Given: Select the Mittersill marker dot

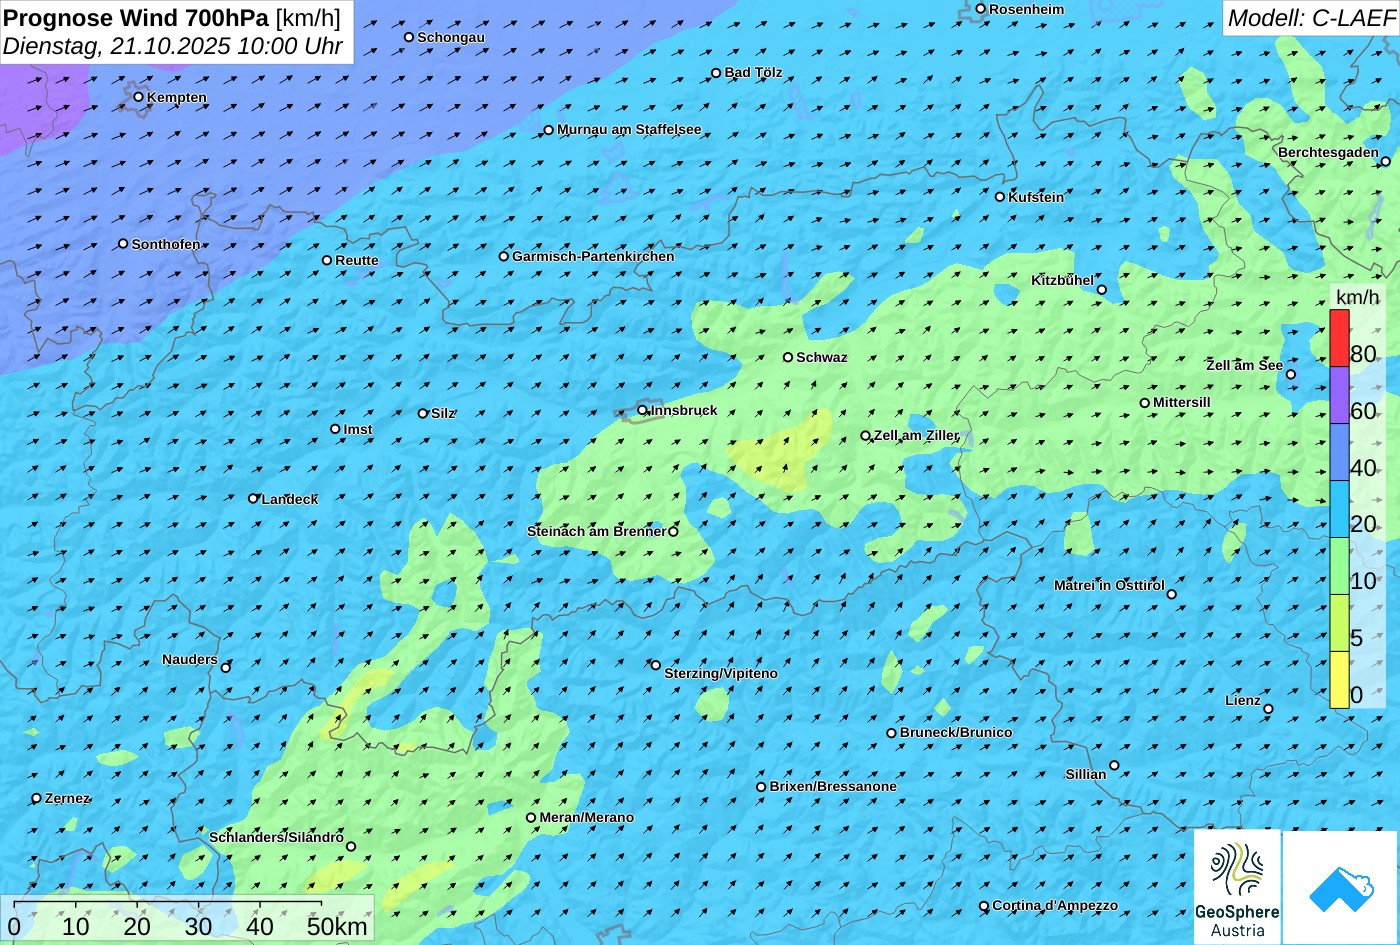Looking at the screenshot, I should coord(1144,403).
